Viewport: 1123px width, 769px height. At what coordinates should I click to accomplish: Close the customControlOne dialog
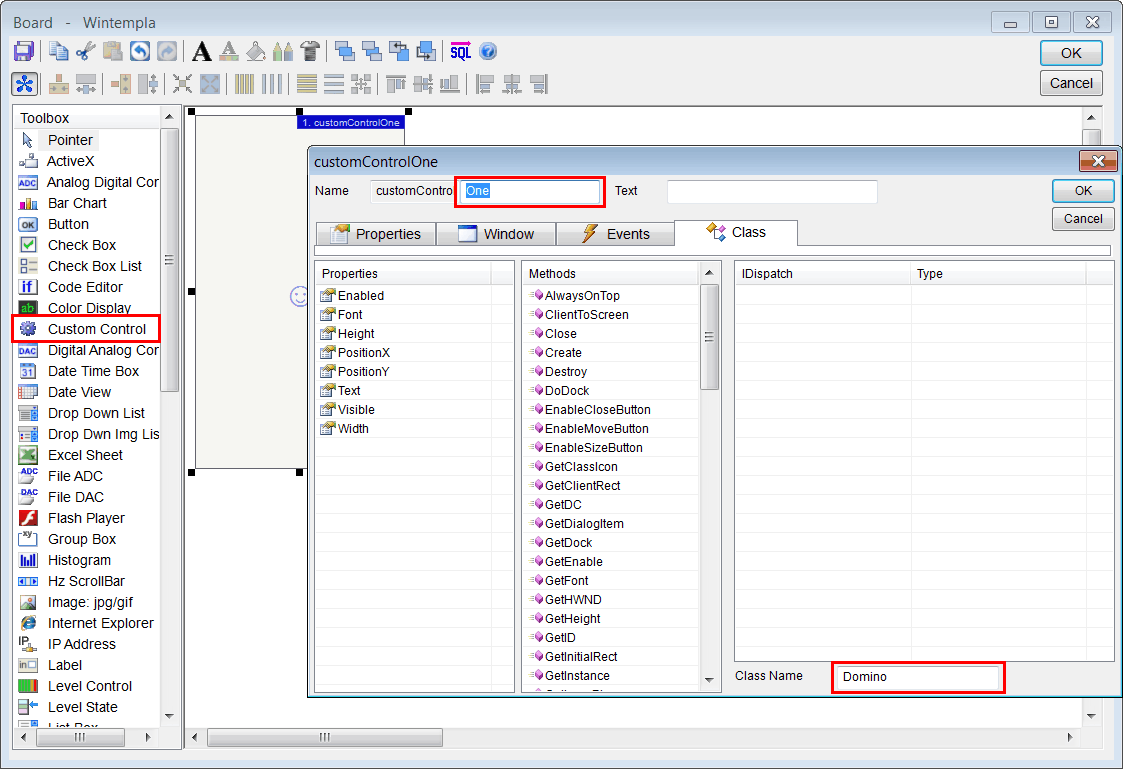point(1098,161)
